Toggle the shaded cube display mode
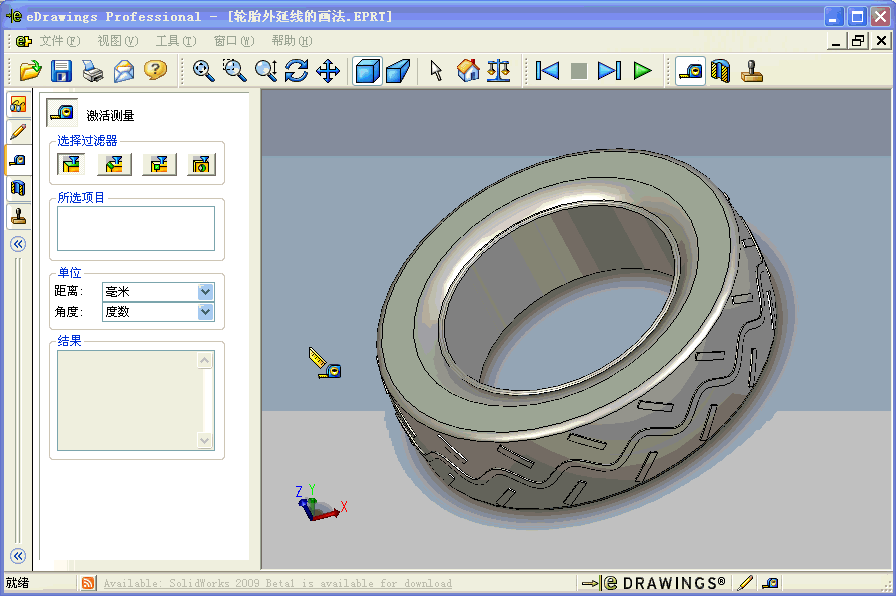The width and height of the screenshot is (896, 596). (x=367, y=71)
